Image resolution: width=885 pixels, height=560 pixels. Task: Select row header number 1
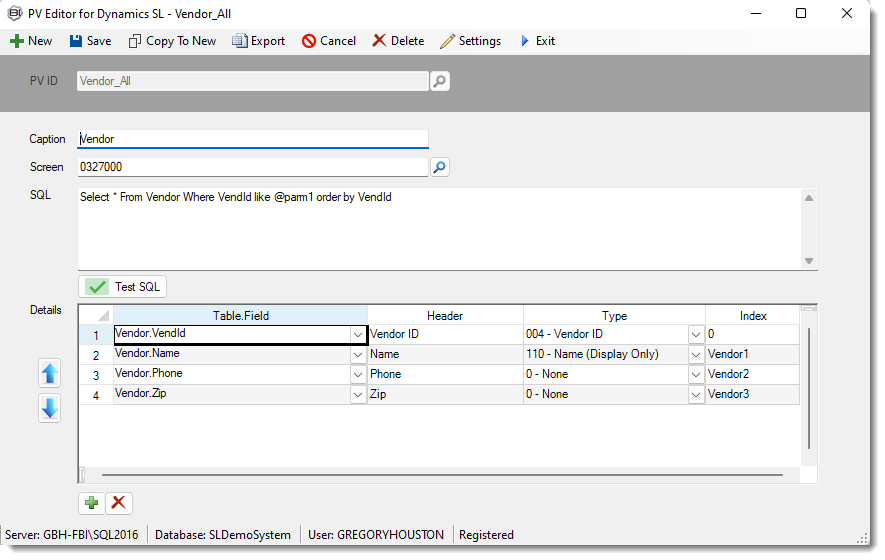(x=96, y=335)
